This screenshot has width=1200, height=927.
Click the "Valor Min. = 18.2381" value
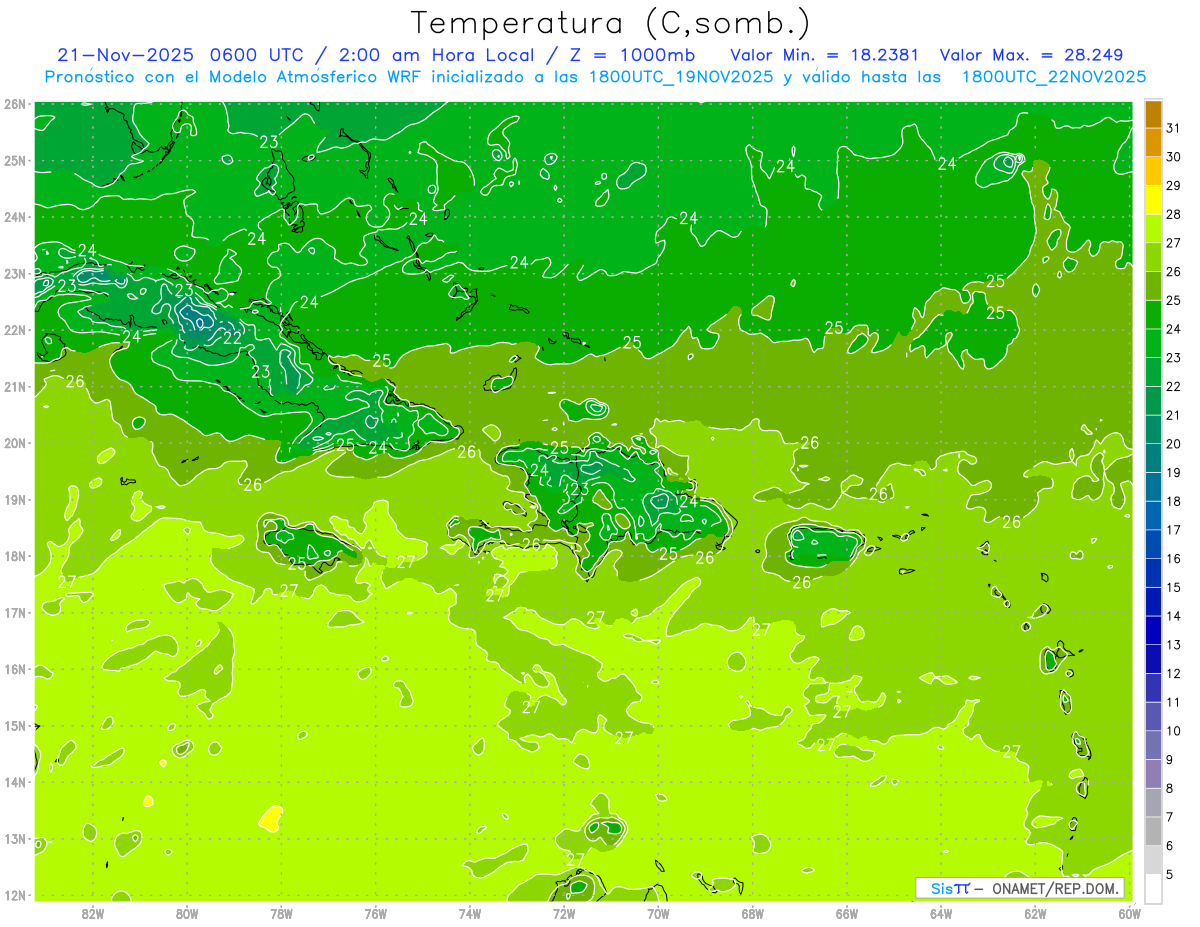click(x=824, y=55)
